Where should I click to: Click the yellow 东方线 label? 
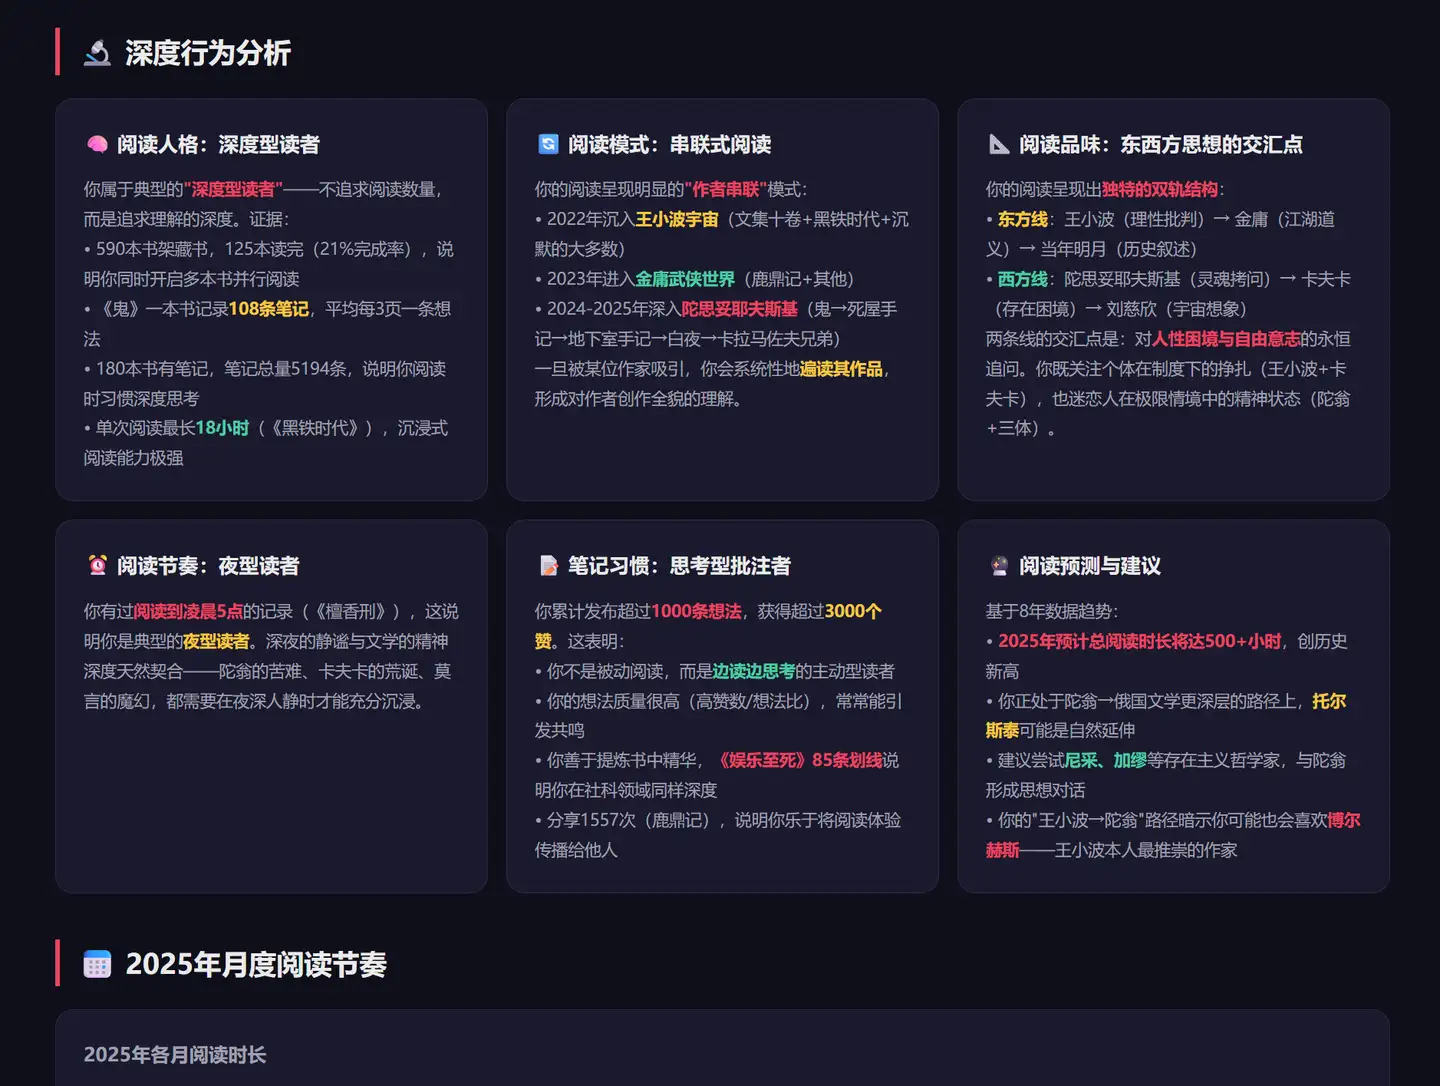[1023, 219]
